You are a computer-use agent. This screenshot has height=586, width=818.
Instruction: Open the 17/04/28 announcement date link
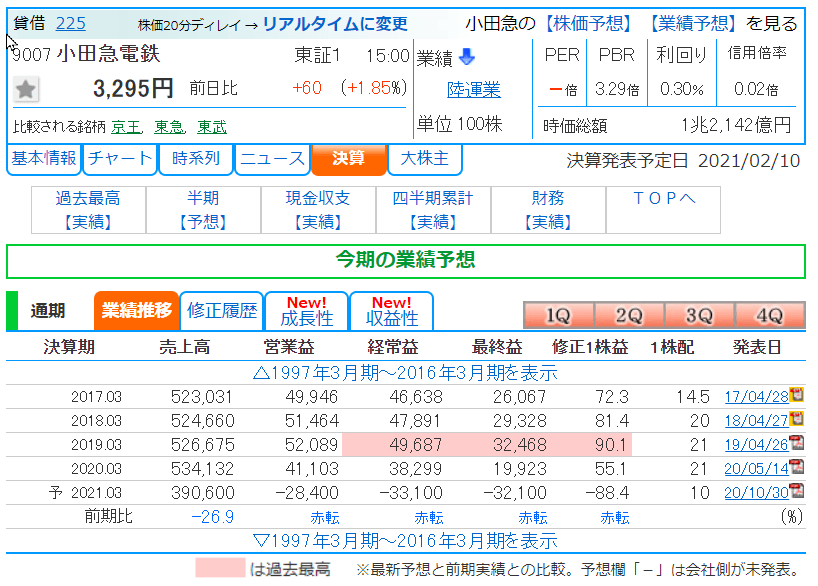coord(756,397)
